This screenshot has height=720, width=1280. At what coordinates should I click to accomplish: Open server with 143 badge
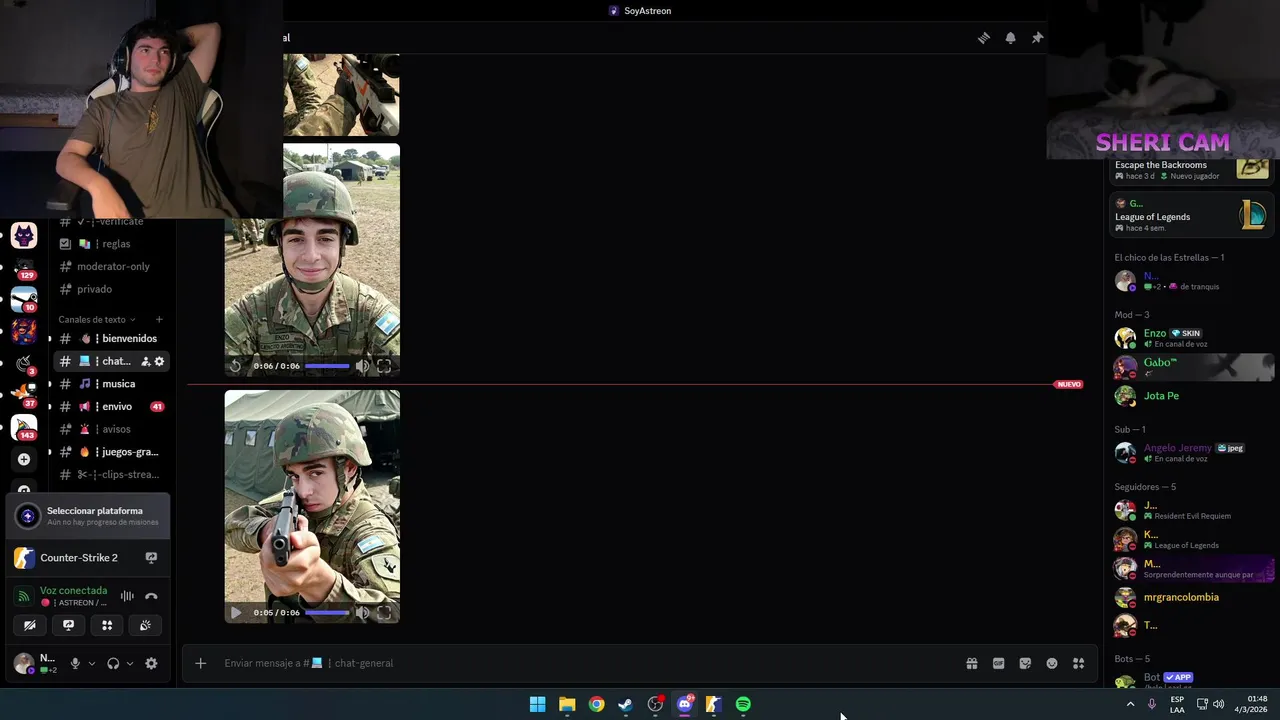[x=24, y=428]
